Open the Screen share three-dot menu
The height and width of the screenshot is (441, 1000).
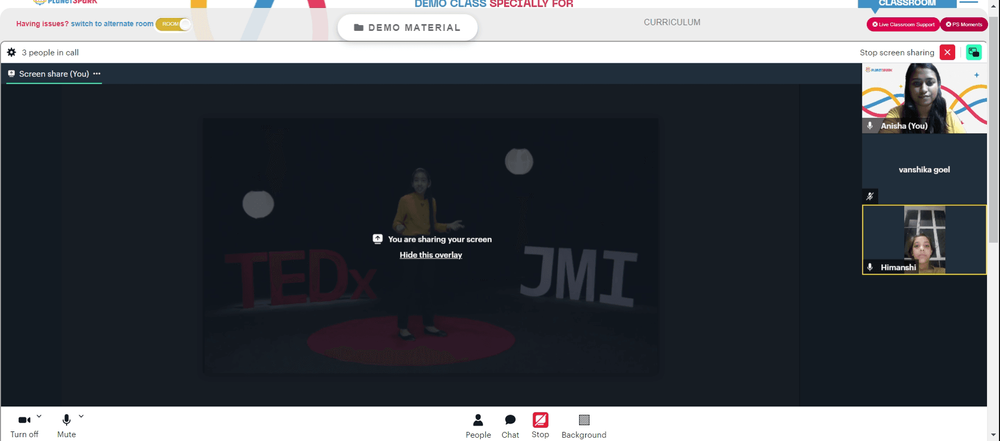click(97, 73)
